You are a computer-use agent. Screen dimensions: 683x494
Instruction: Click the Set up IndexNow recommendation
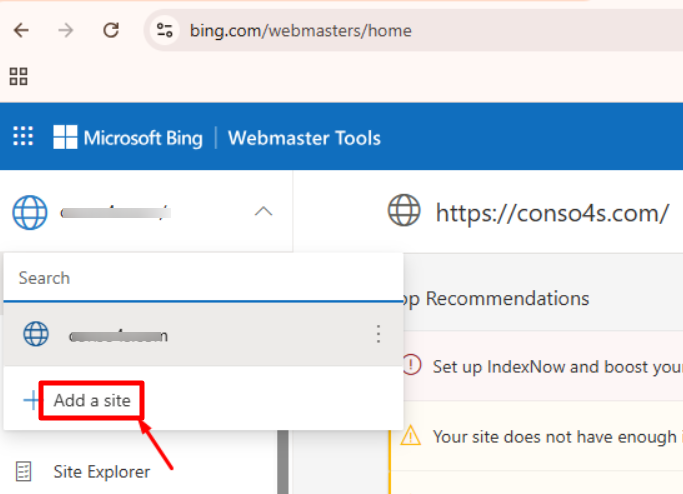(x=555, y=366)
